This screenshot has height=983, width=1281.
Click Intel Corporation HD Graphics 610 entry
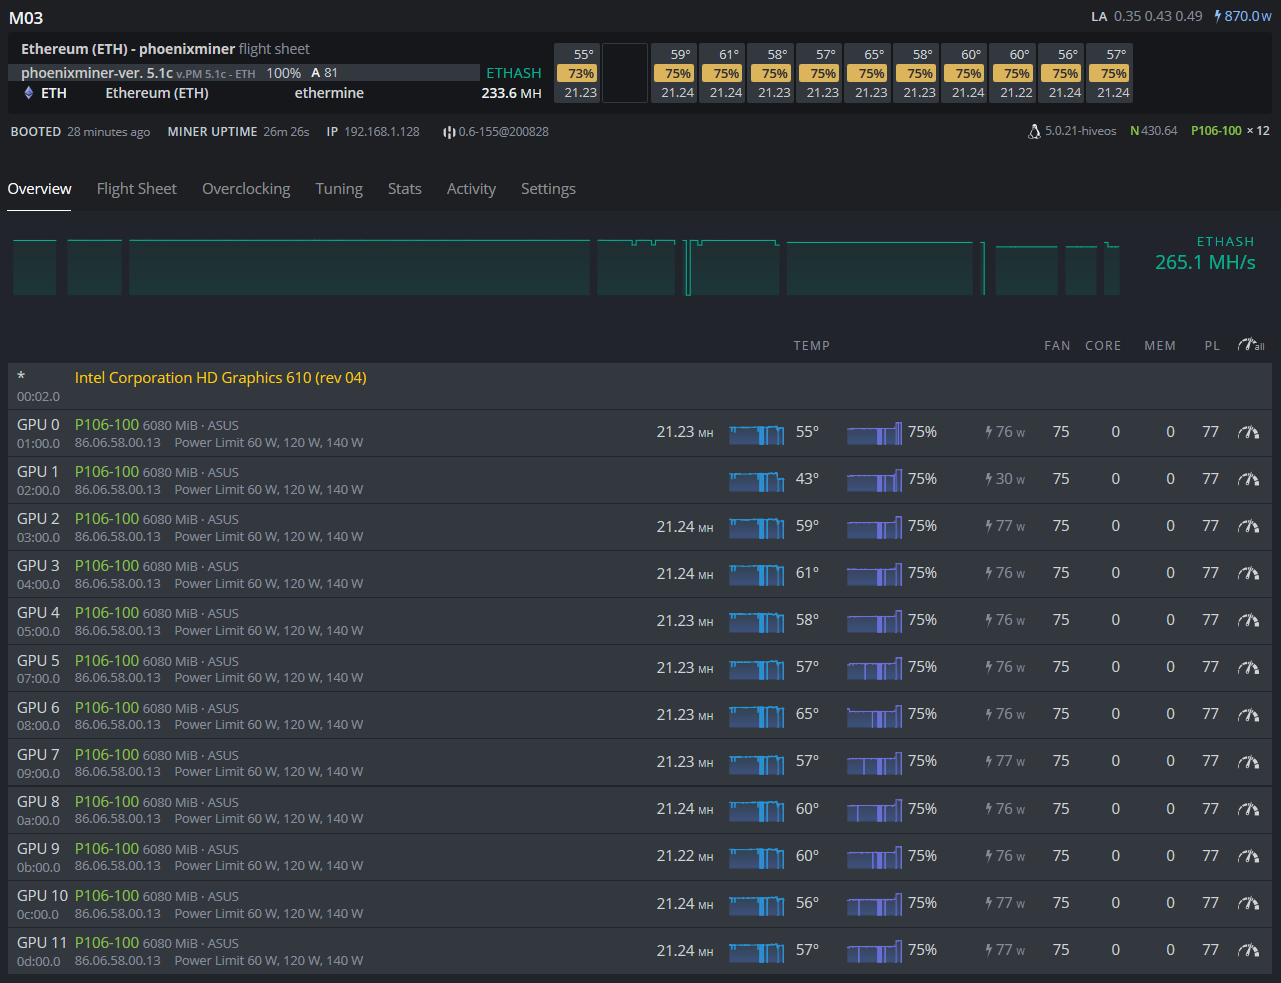220,378
